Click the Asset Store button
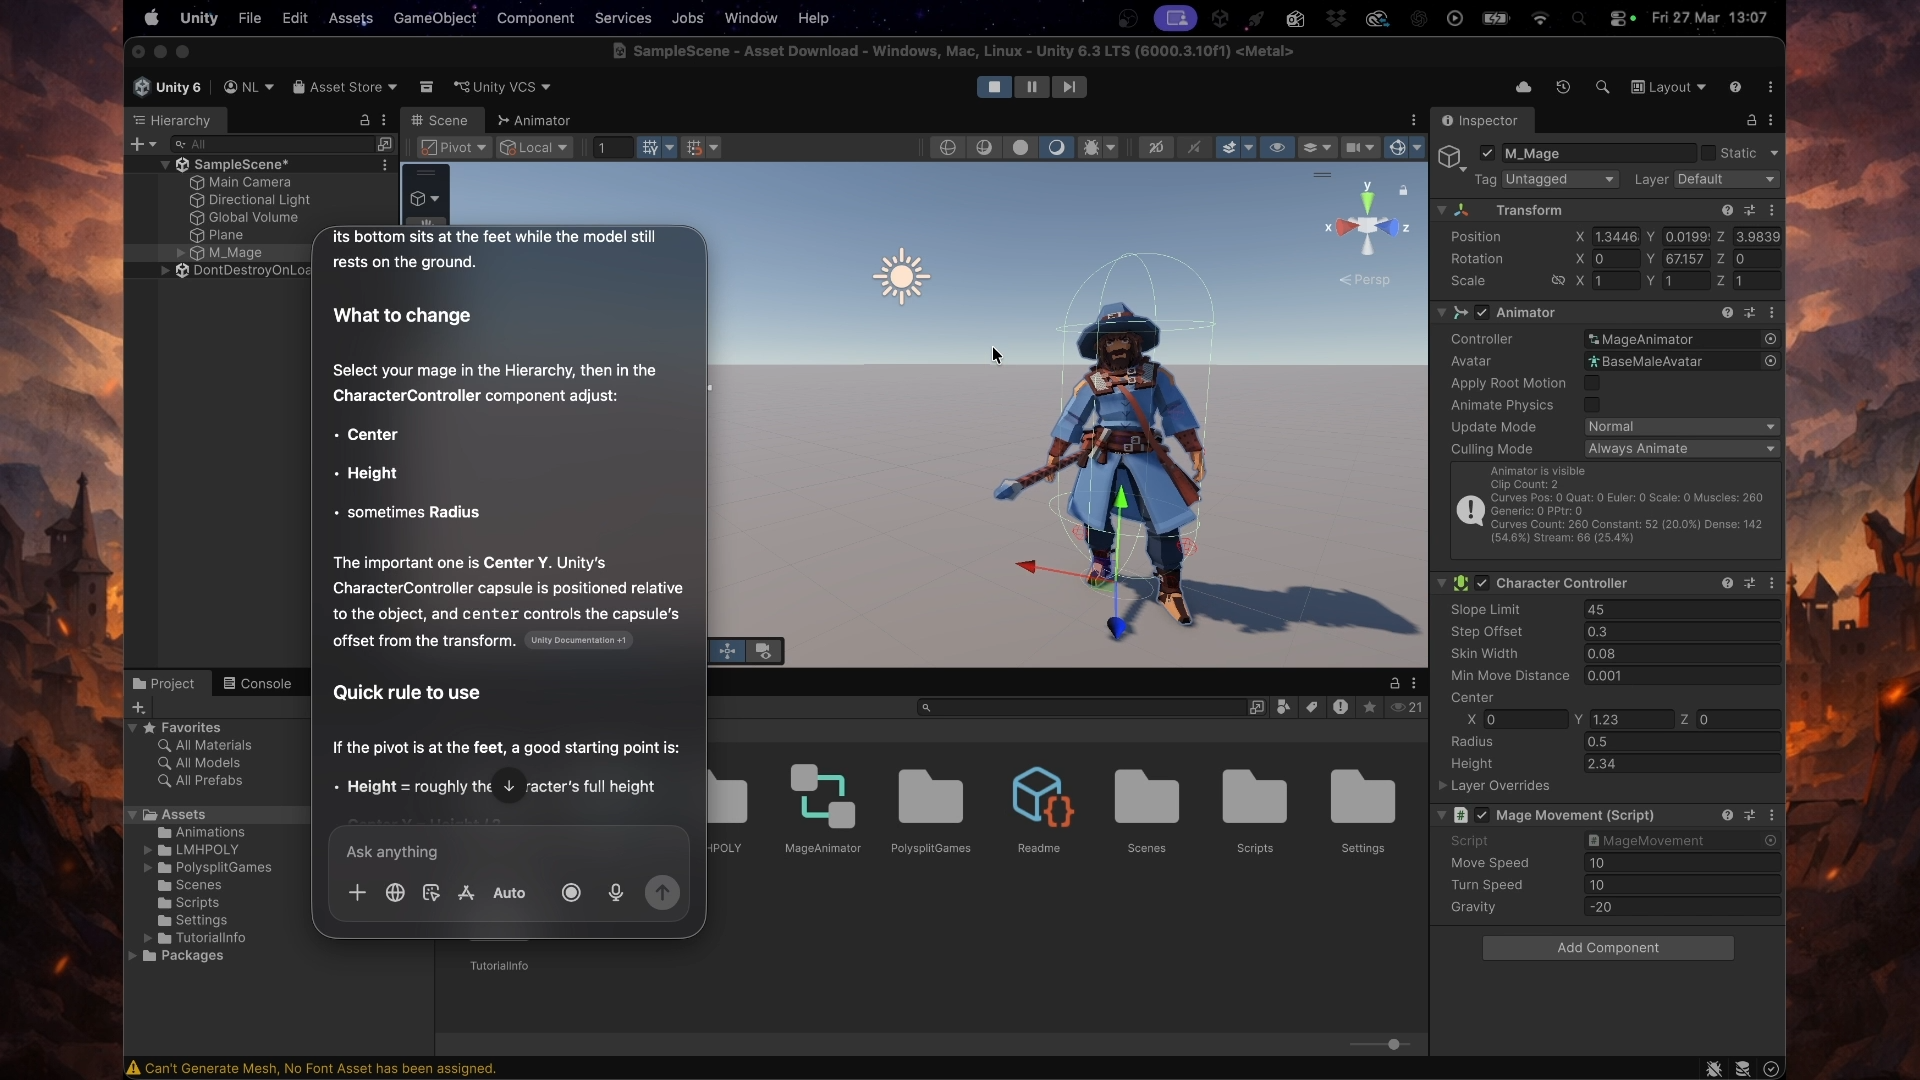1920x1080 pixels. point(345,87)
